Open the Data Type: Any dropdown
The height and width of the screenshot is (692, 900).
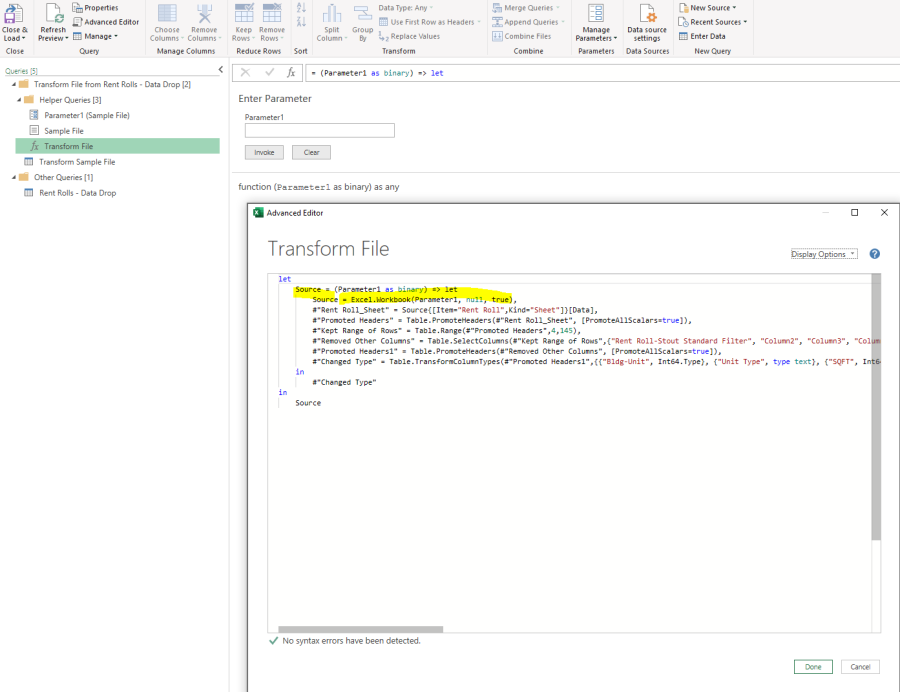(406, 7)
